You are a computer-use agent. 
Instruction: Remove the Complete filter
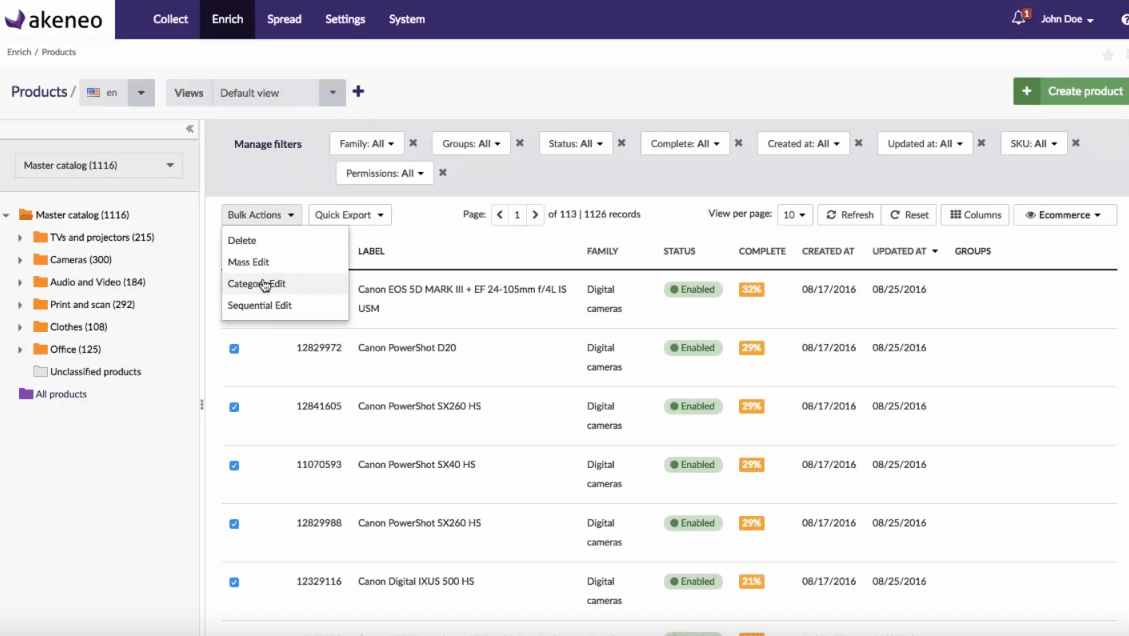(739, 143)
